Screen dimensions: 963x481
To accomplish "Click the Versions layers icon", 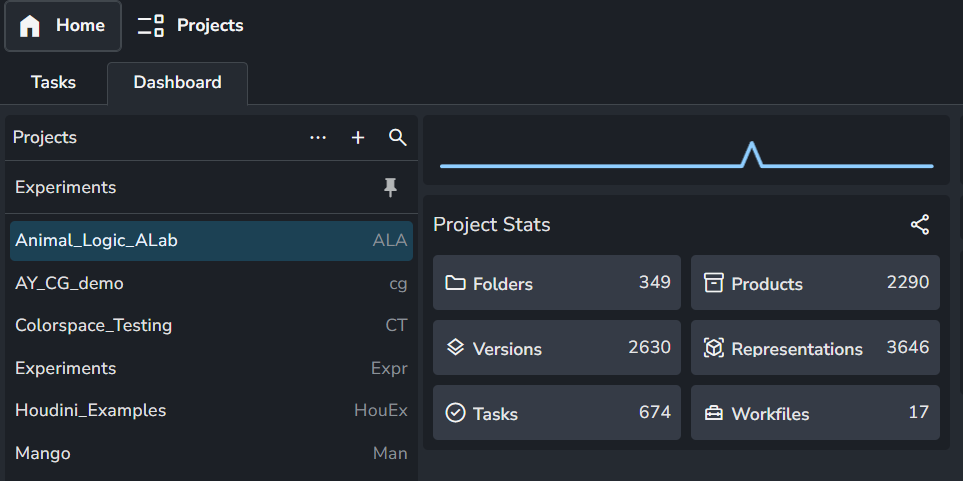I will pyautogui.click(x=456, y=348).
